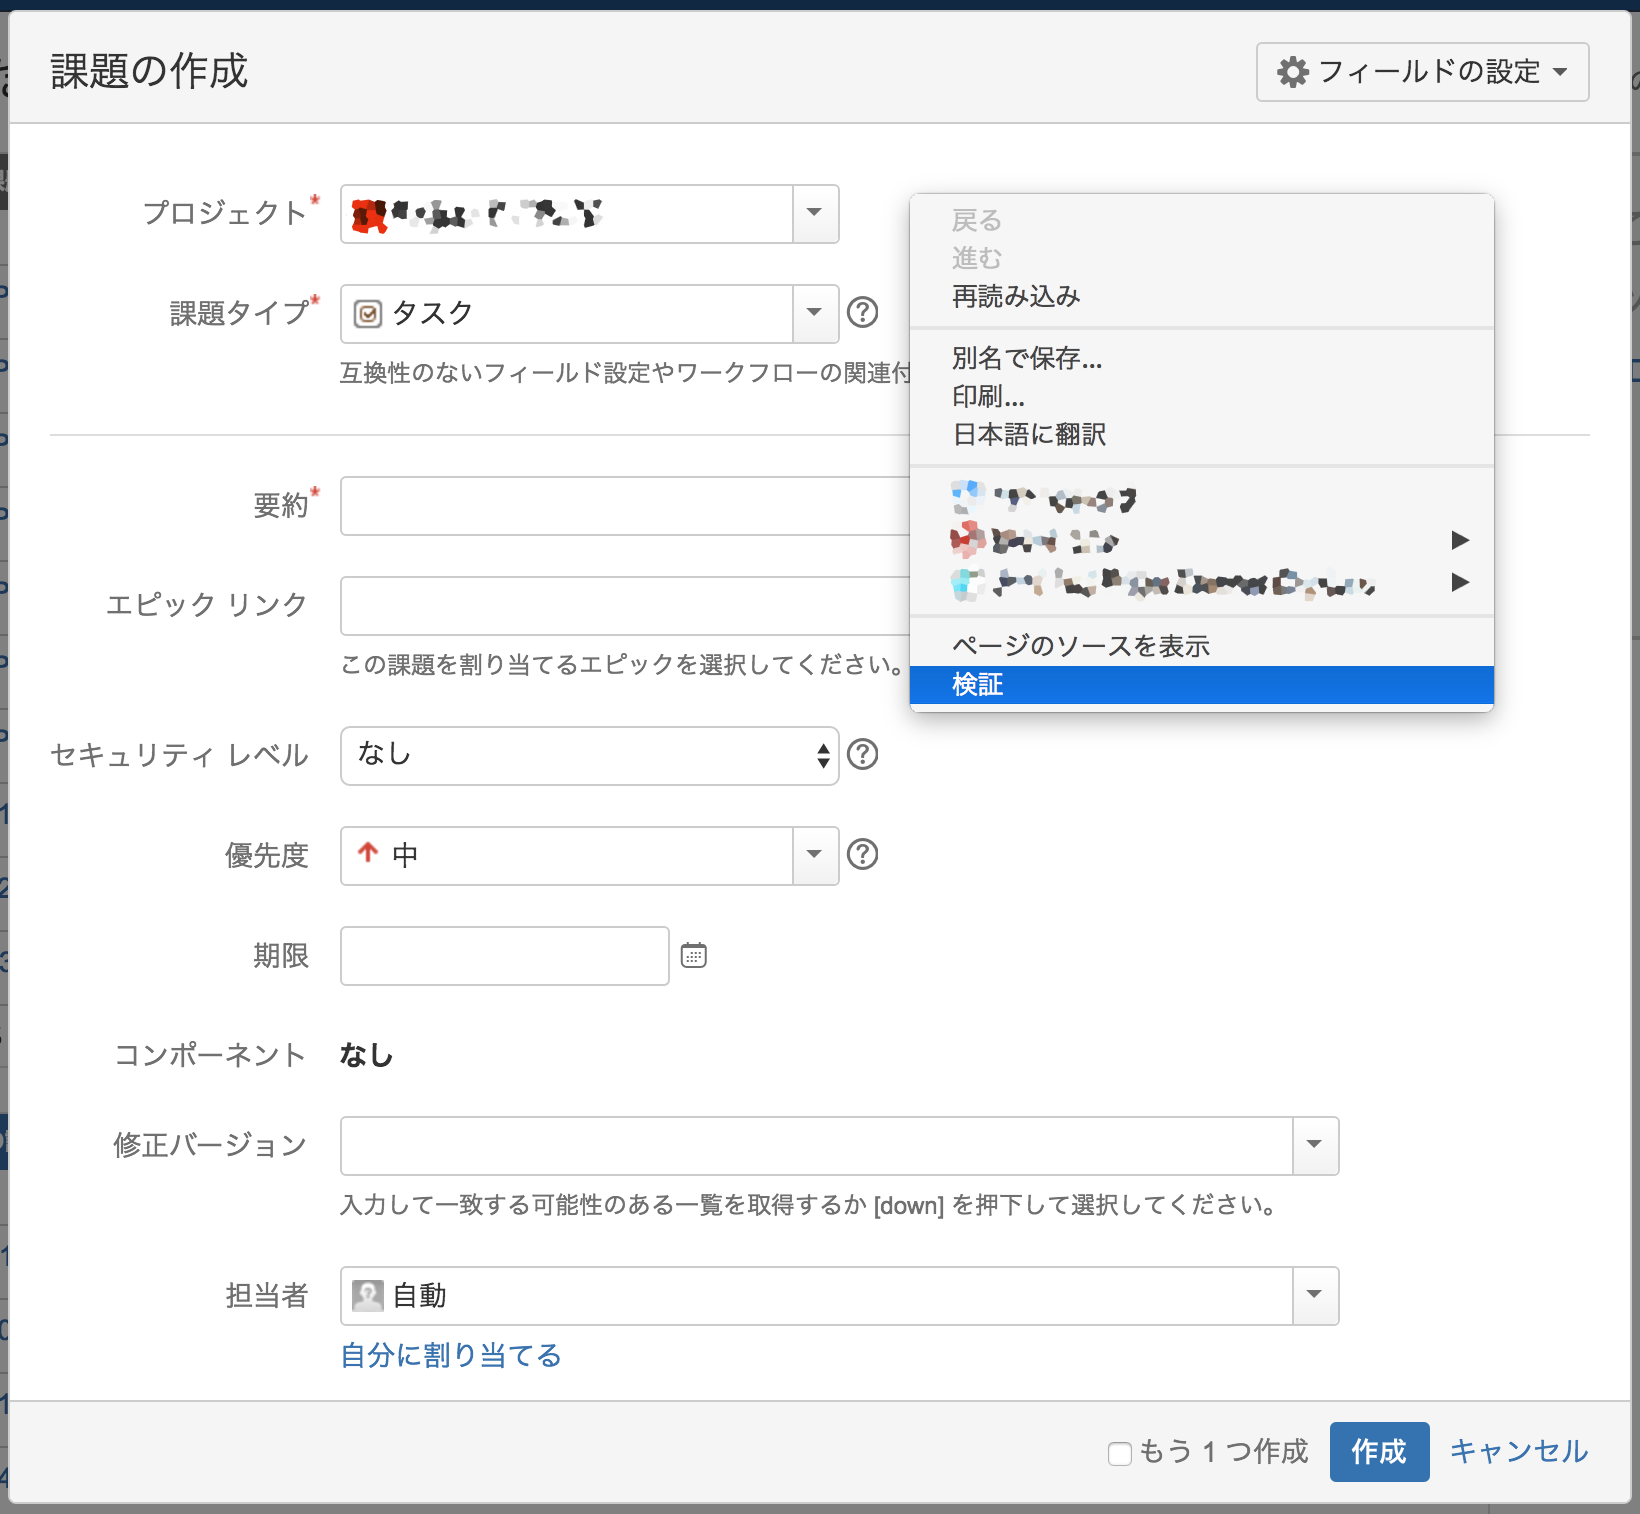This screenshot has width=1640, height=1514.
Task: Click the avatar icon in 担当者 field
Action: point(367,1296)
